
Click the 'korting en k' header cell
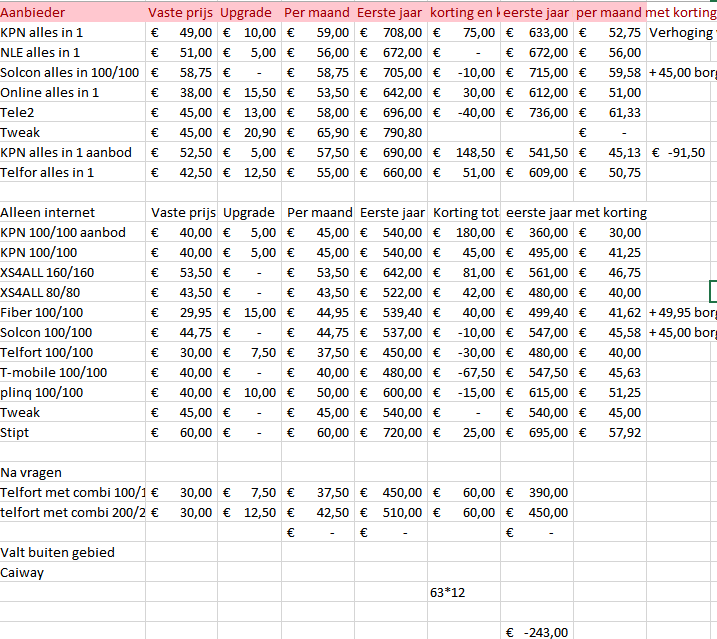[464, 12]
